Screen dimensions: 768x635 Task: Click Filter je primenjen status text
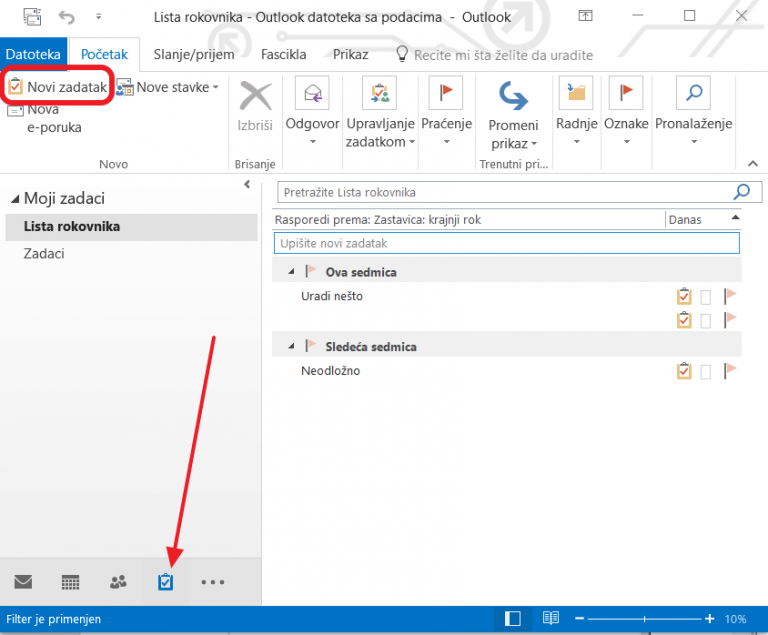point(53,619)
